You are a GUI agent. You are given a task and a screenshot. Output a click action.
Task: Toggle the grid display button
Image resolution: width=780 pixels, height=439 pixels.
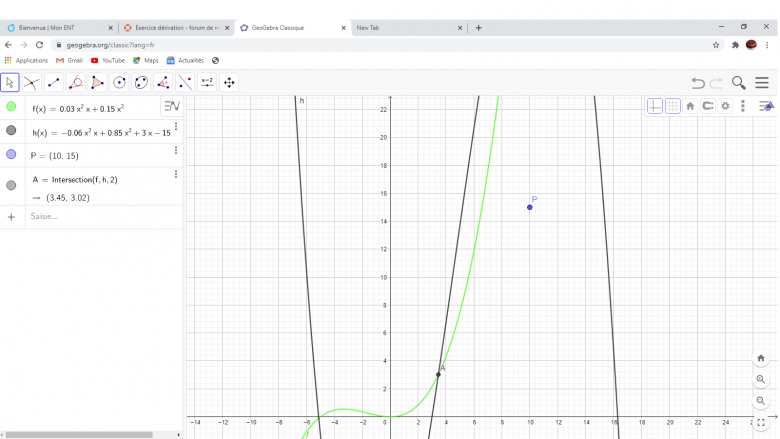673,106
